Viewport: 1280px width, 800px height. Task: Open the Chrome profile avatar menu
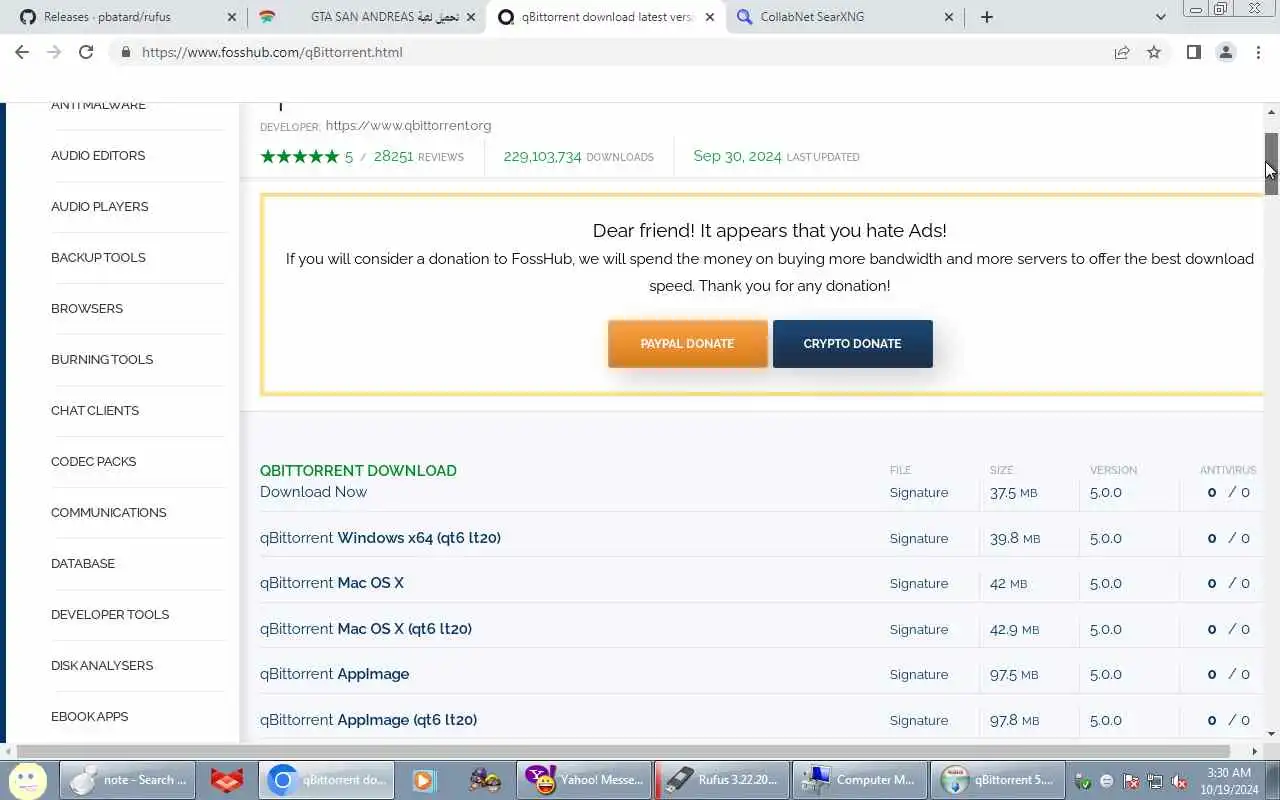pyautogui.click(x=1226, y=52)
